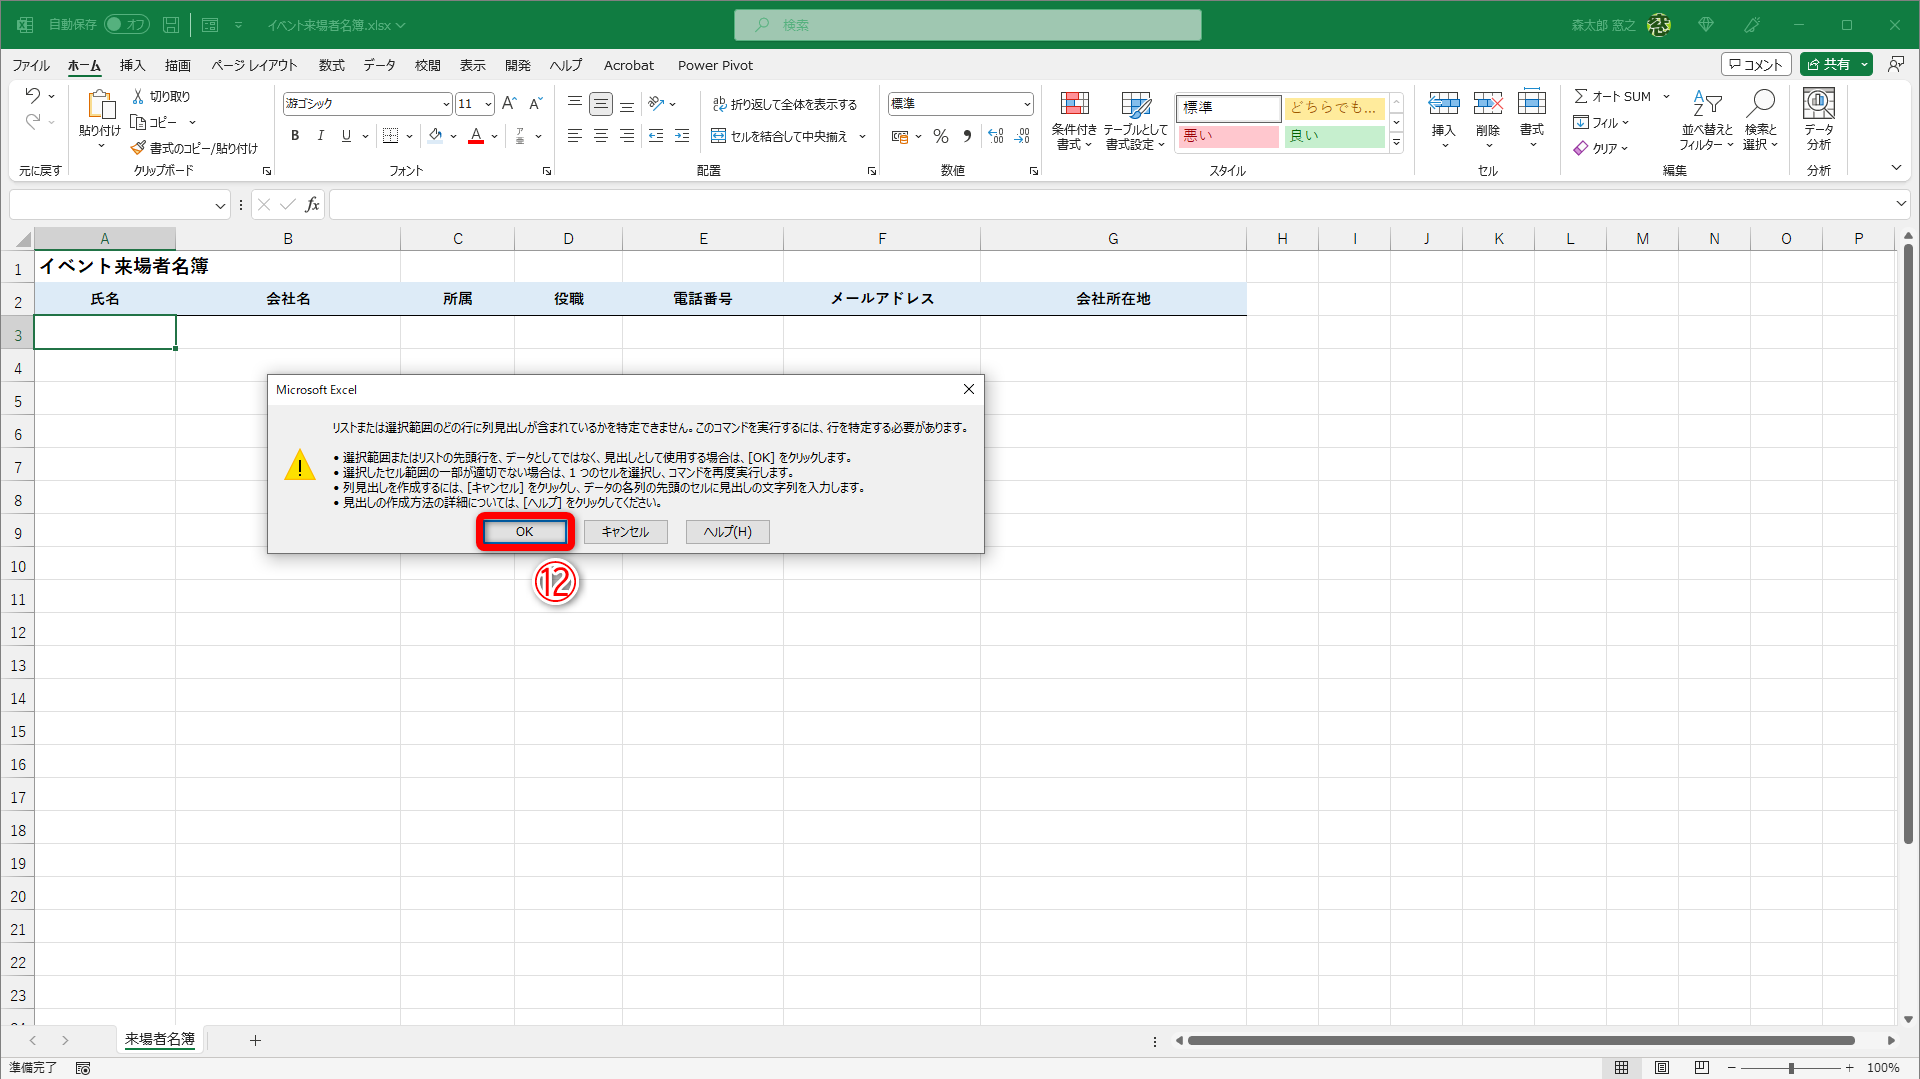Screen dimensions: 1920x1079
Task: Click the insert function fx icon
Action: (313, 205)
